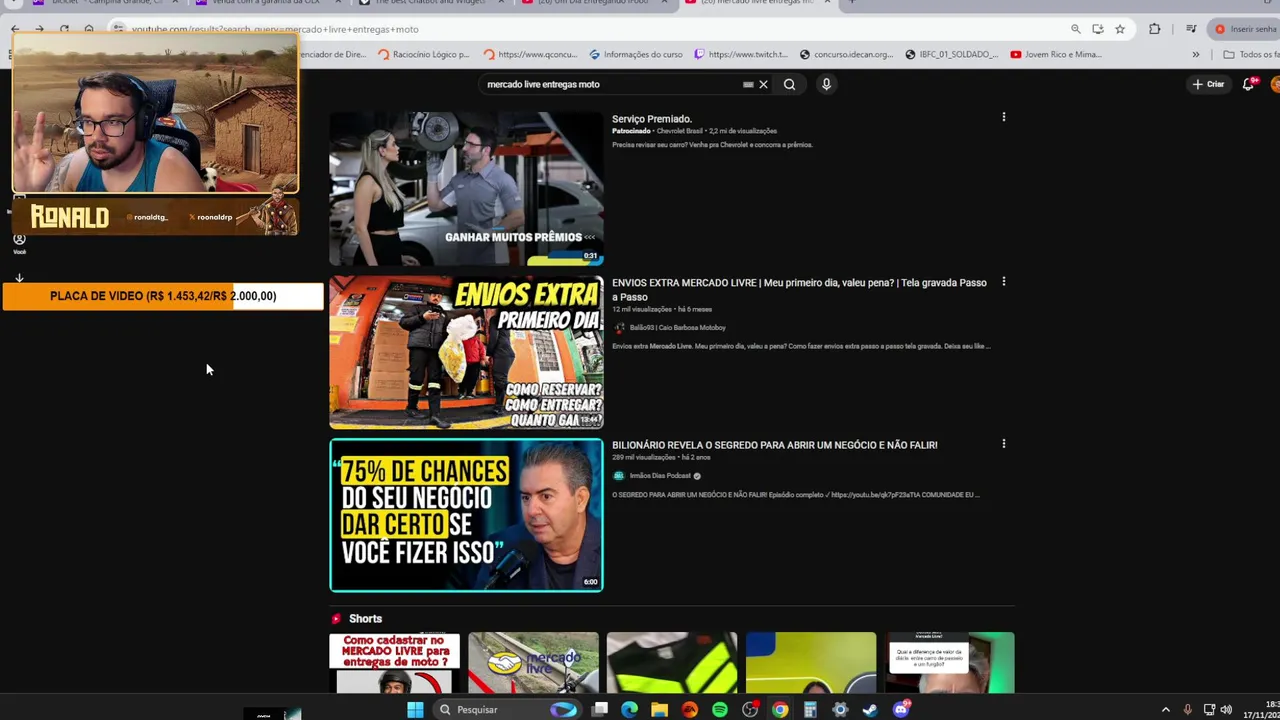This screenshot has height=720, width=1280.
Task: Open the zoom magnifier icon in the address bar
Action: [x=1075, y=29]
